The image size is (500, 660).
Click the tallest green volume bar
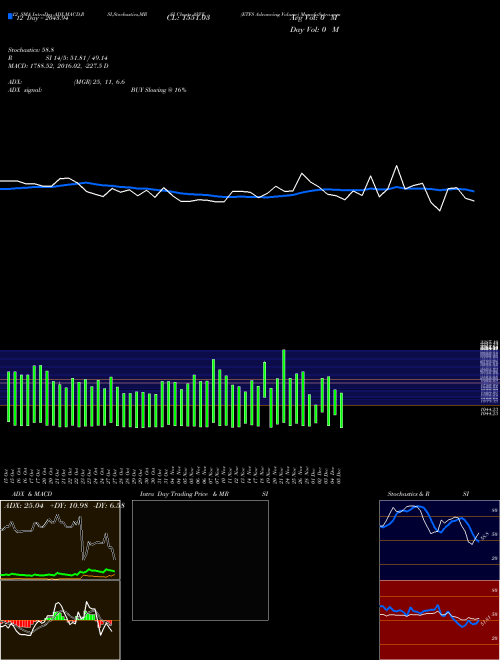point(284,386)
